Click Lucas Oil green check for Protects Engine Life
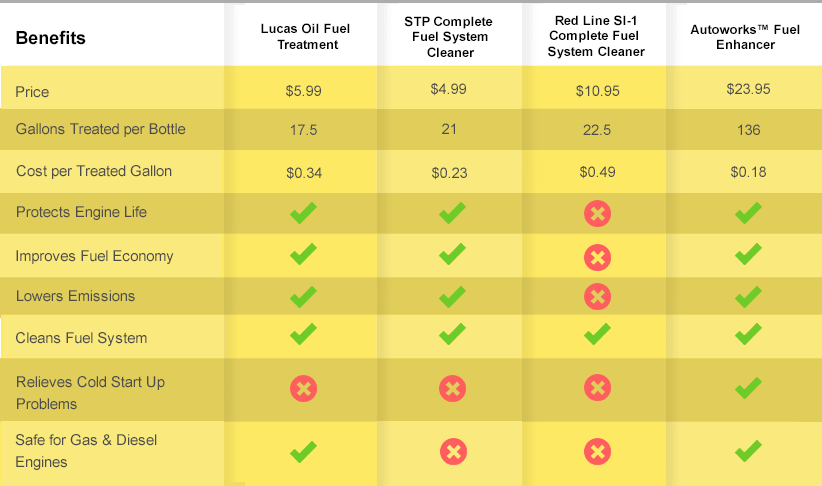 [304, 212]
